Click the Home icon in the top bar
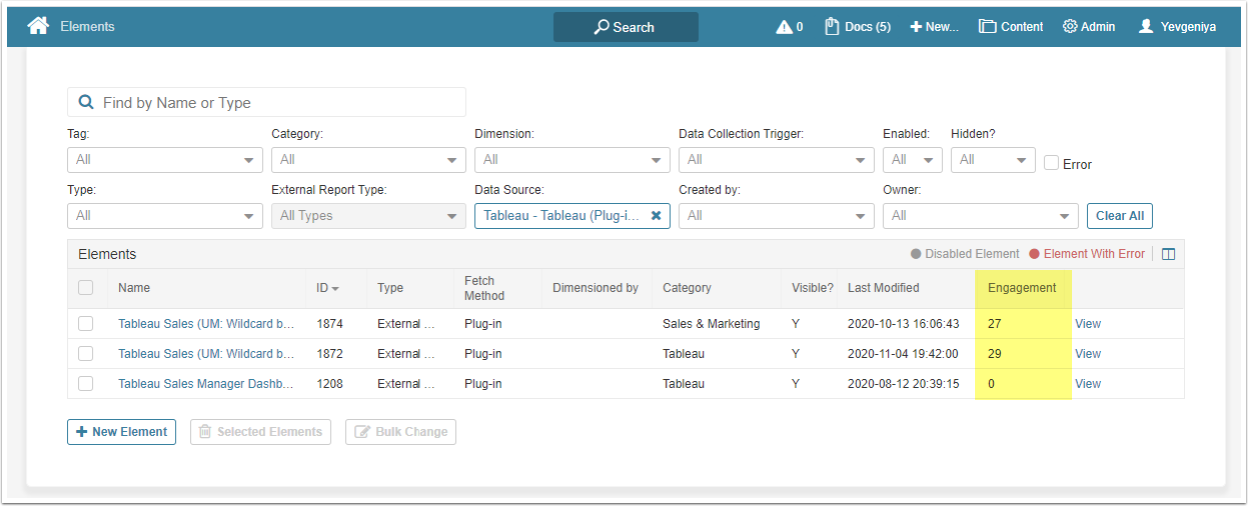Screen dimensions: 1248x506 [x=38, y=26]
